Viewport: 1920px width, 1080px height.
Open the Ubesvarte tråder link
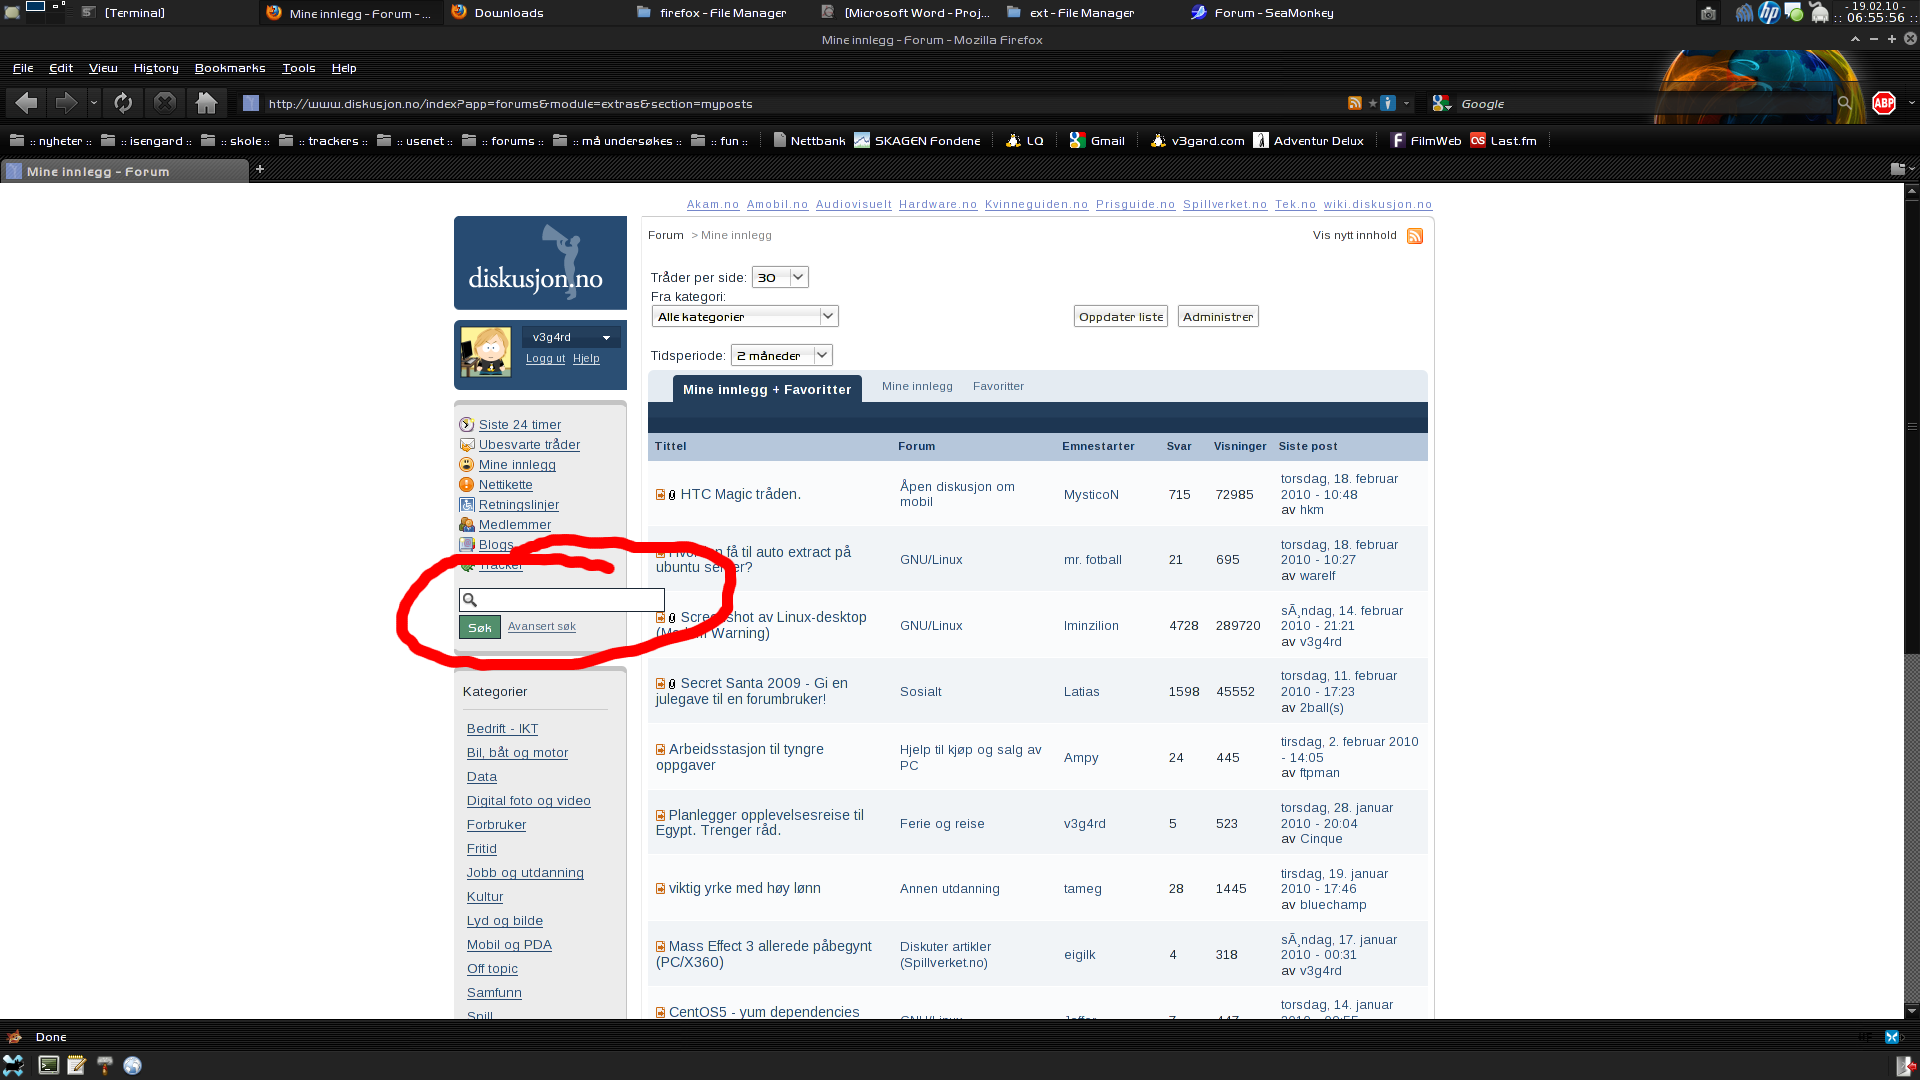pyautogui.click(x=529, y=445)
